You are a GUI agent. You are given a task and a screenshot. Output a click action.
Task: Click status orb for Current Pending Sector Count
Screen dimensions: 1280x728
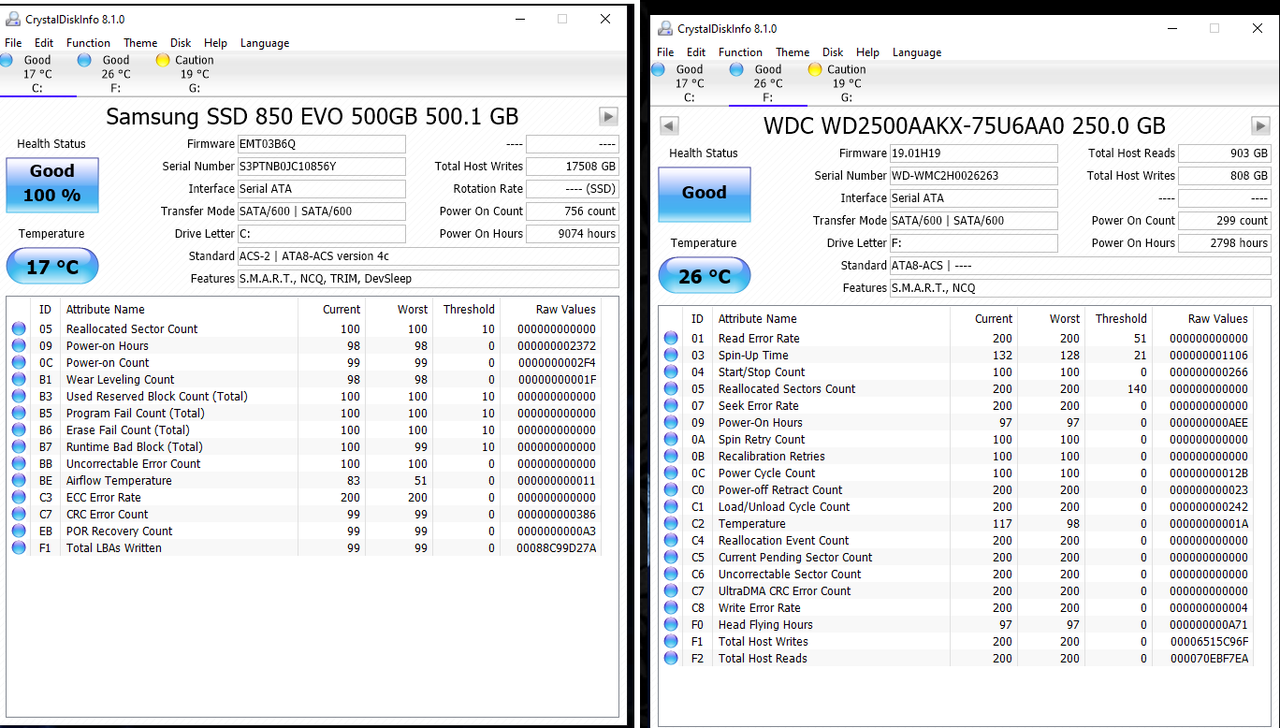click(x=670, y=557)
